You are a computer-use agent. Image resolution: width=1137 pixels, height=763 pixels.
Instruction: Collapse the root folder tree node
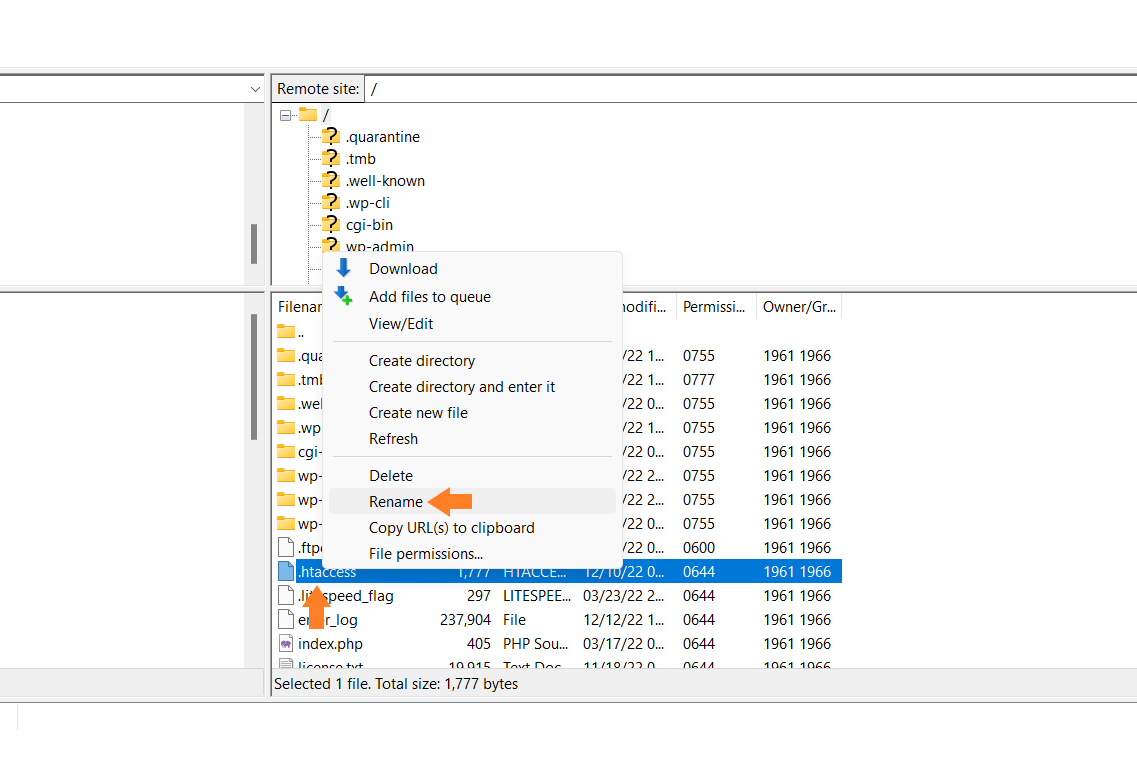tap(286, 115)
